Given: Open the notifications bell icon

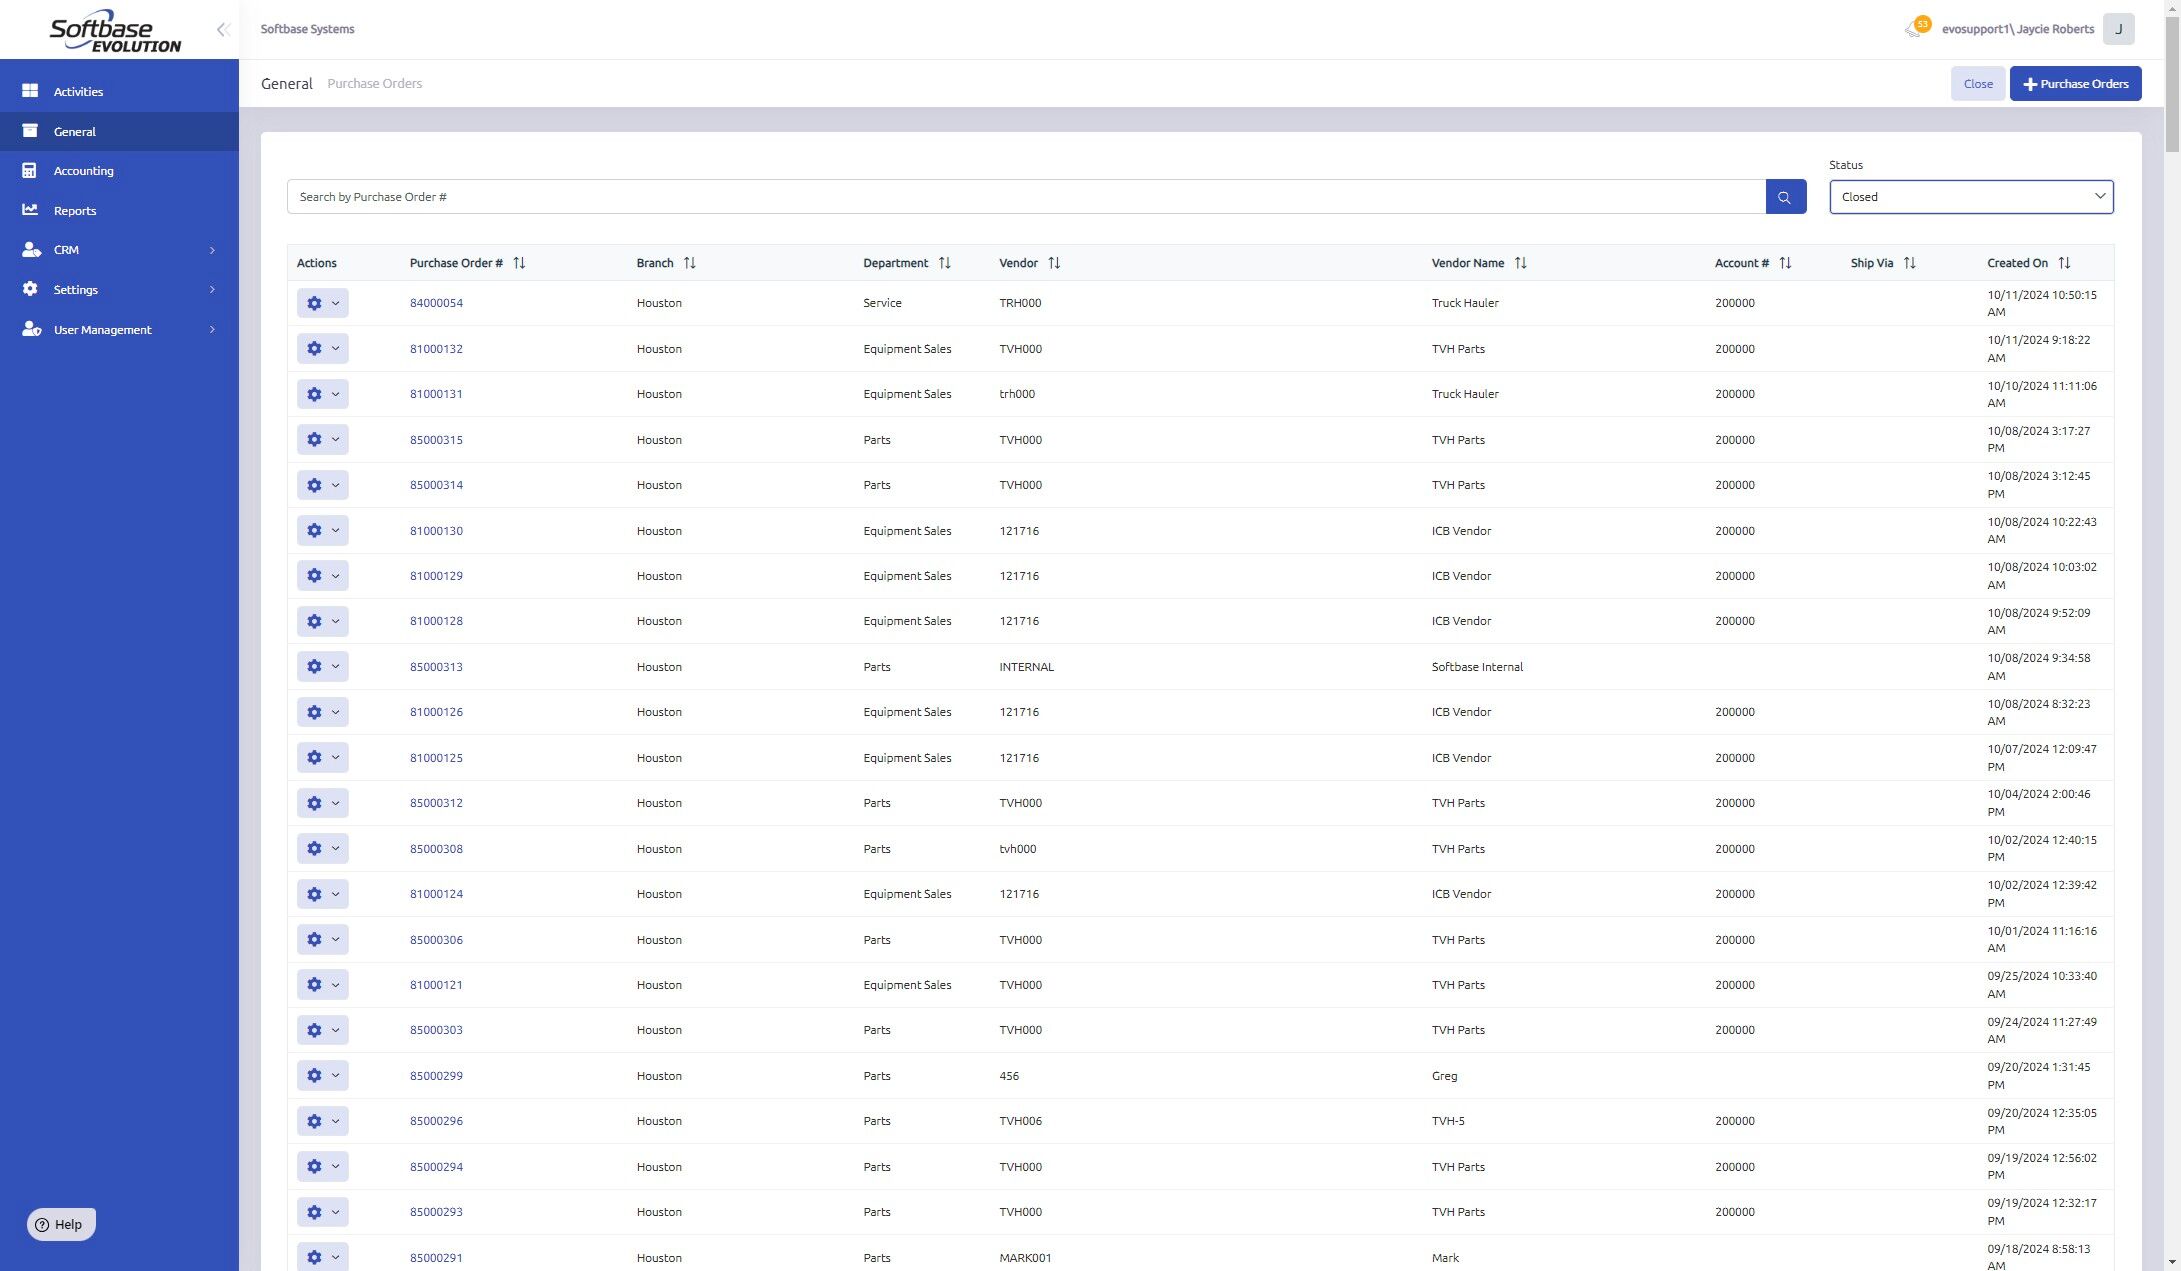Looking at the screenshot, I should pyautogui.click(x=1914, y=29).
